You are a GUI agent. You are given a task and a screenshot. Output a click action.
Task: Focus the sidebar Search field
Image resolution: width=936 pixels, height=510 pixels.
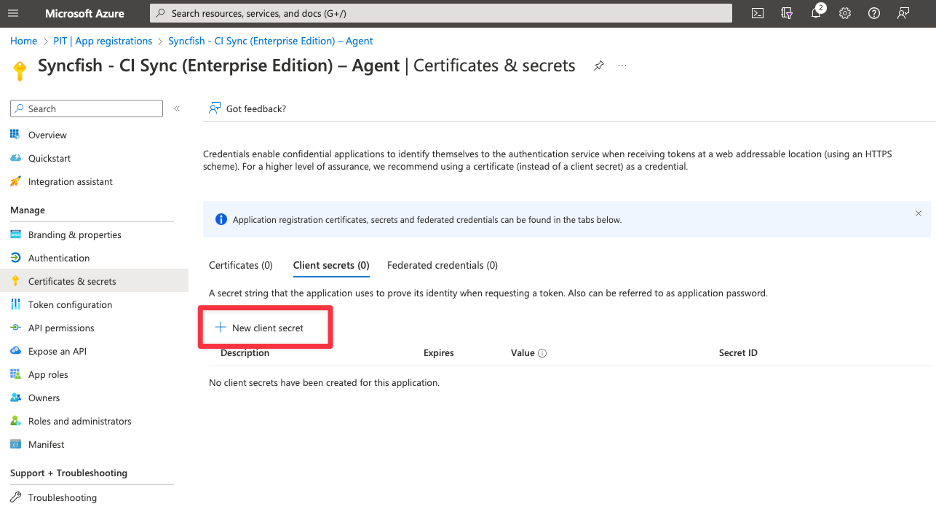(x=87, y=109)
